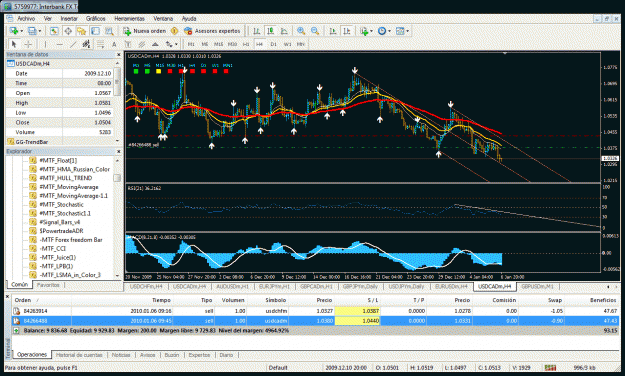Select the vertical line drawing tool
Screen dimensions: 625x376
click(x=45, y=44)
